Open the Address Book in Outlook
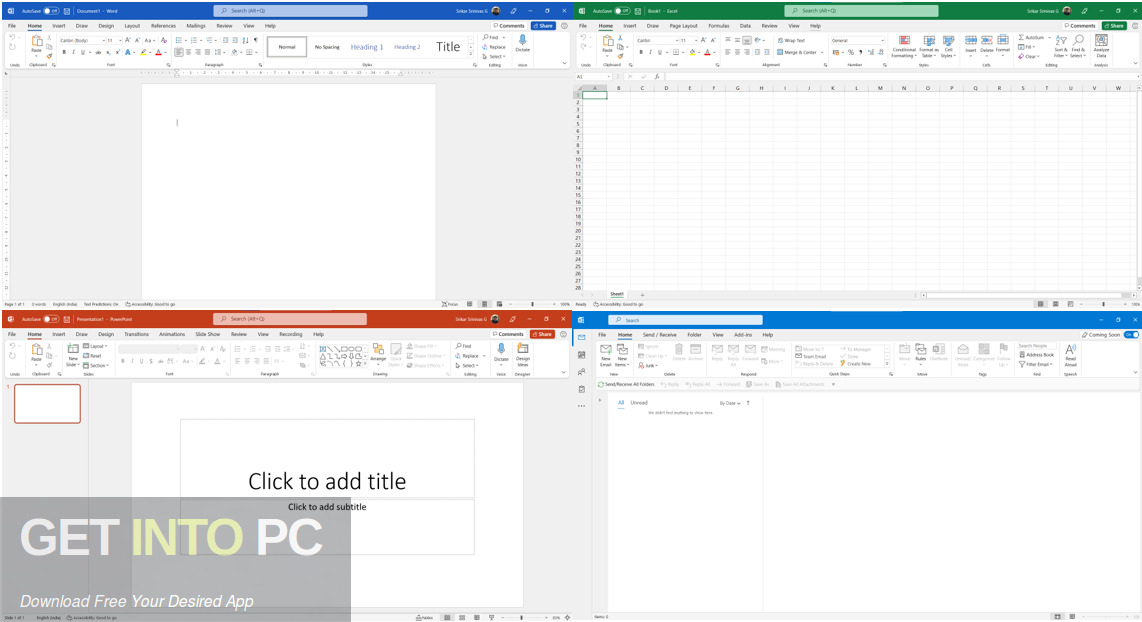 click(x=1036, y=355)
